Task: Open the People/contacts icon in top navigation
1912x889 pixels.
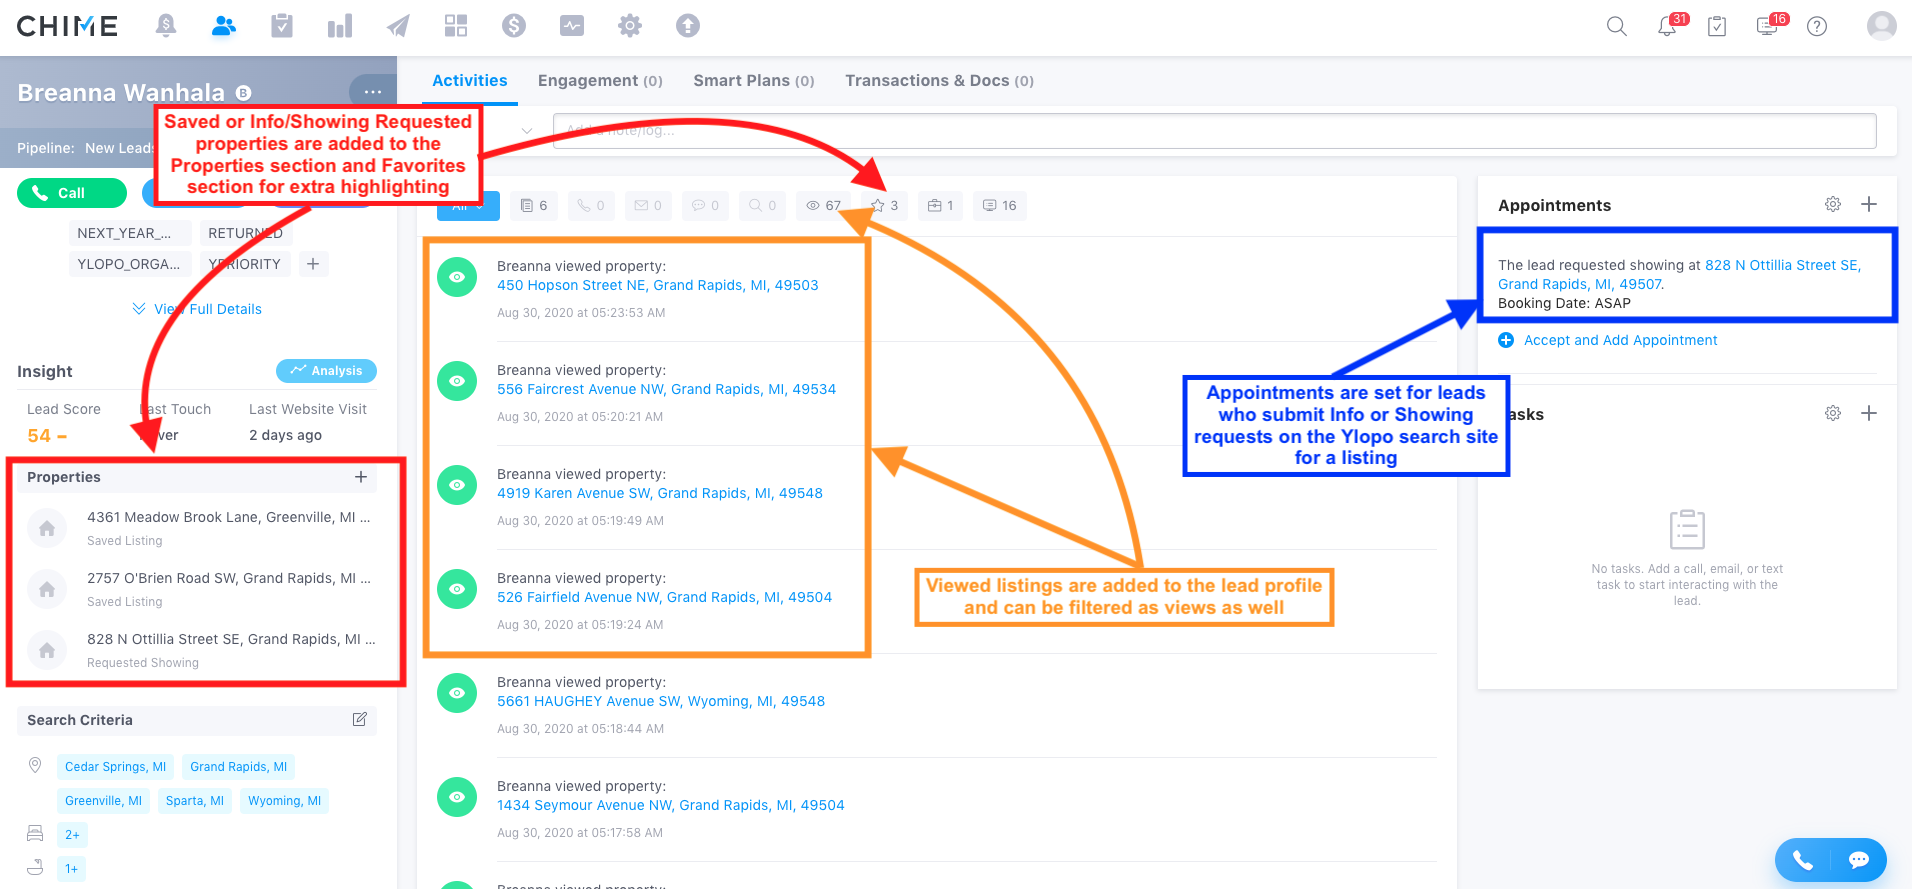Action: (x=224, y=26)
